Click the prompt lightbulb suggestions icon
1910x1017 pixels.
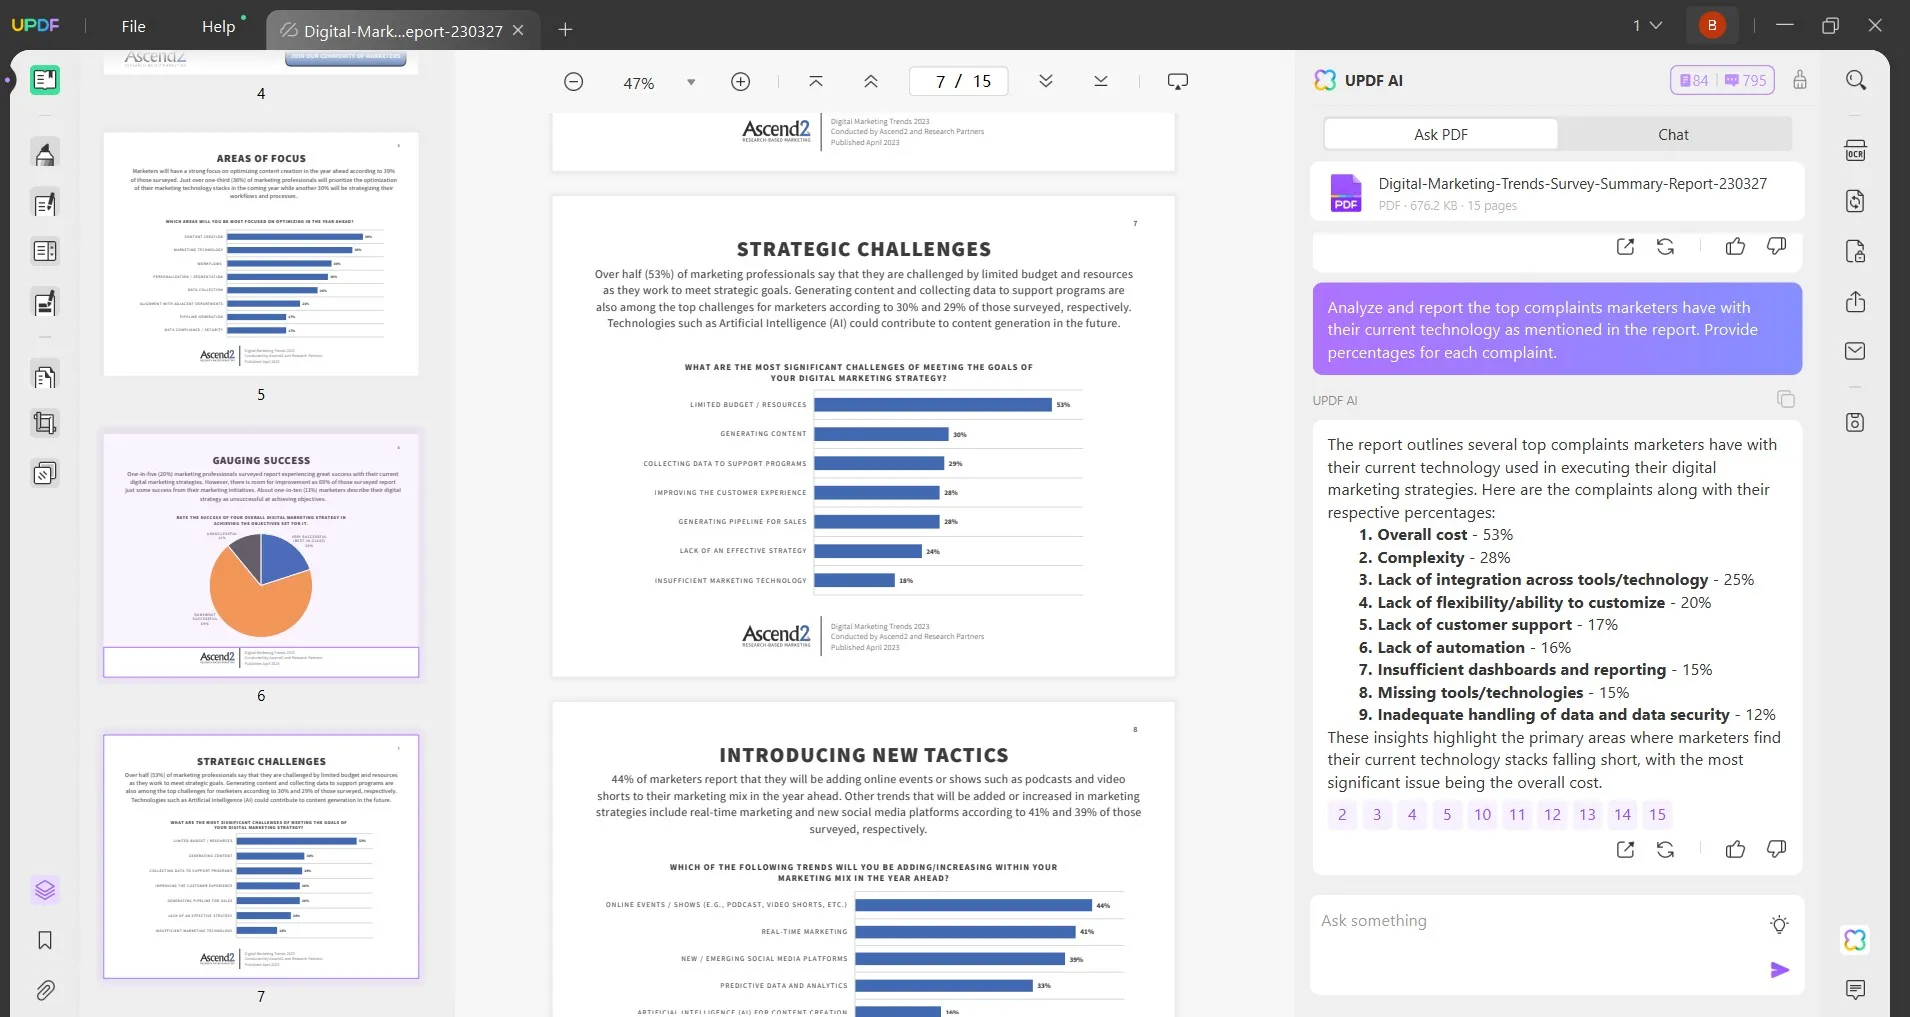[1779, 924]
